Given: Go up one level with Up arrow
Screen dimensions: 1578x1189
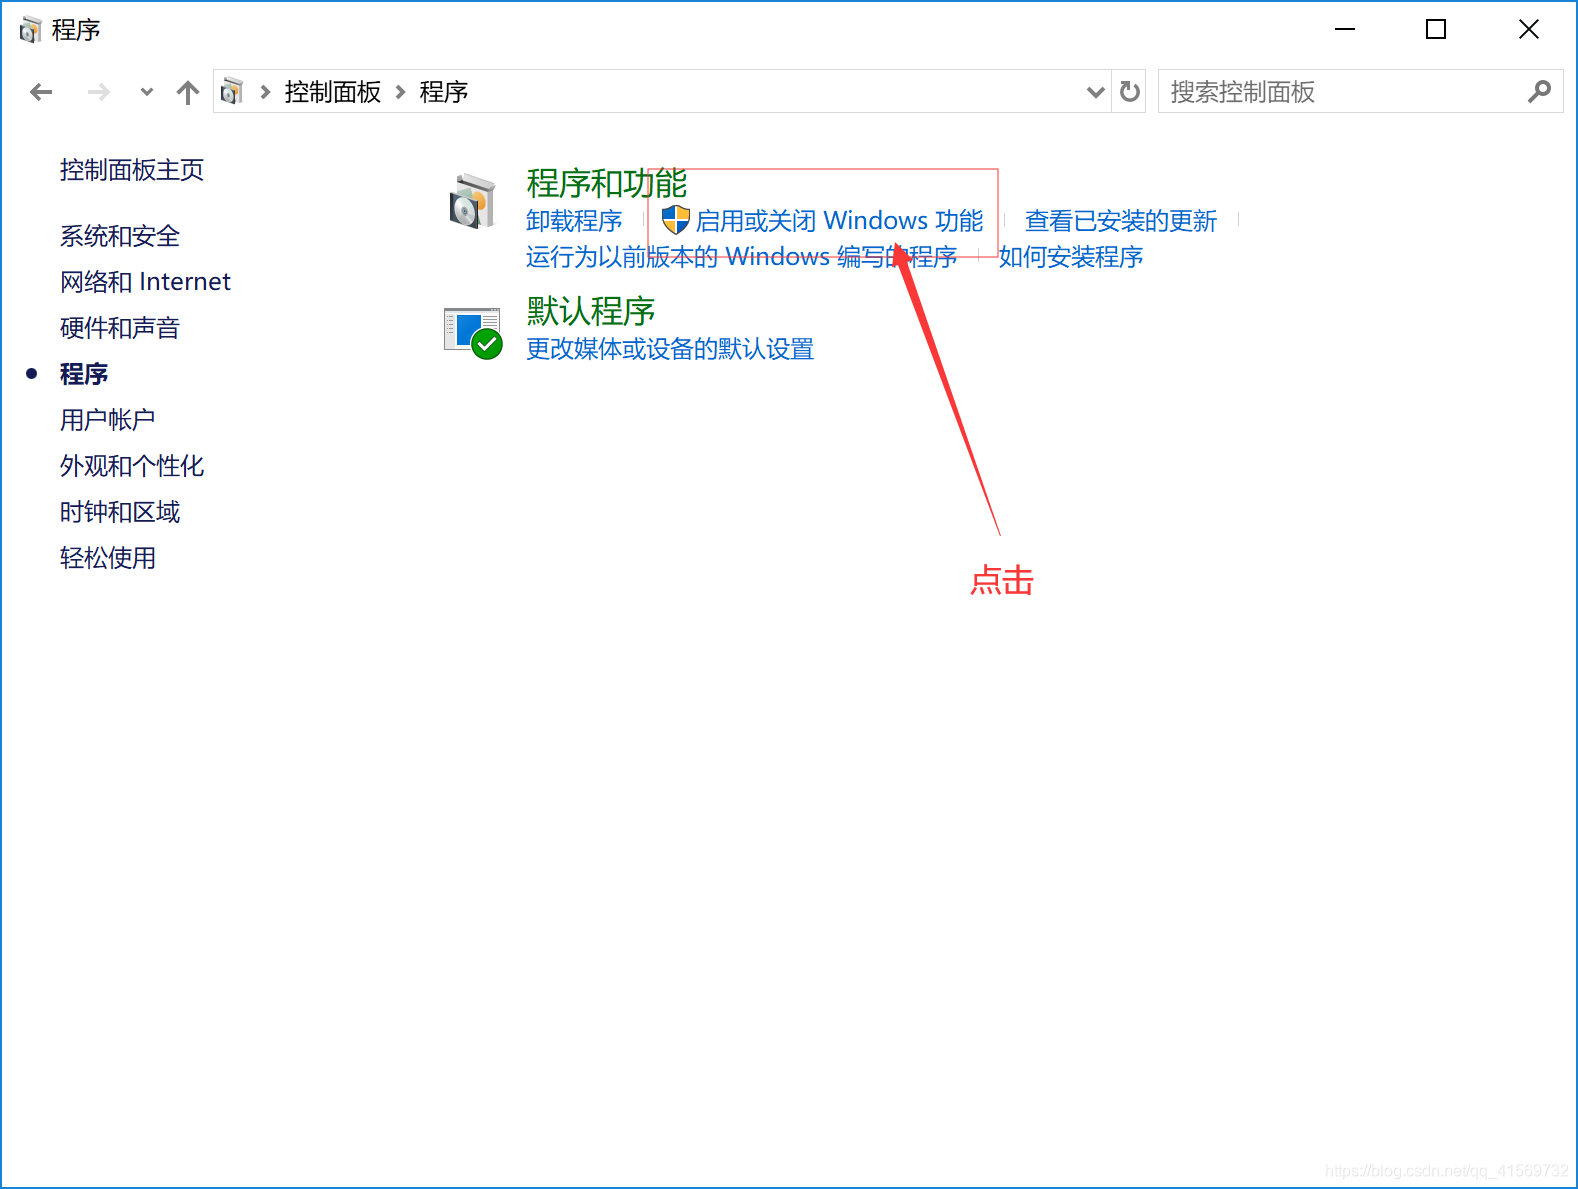Looking at the screenshot, I should point(187,92).
